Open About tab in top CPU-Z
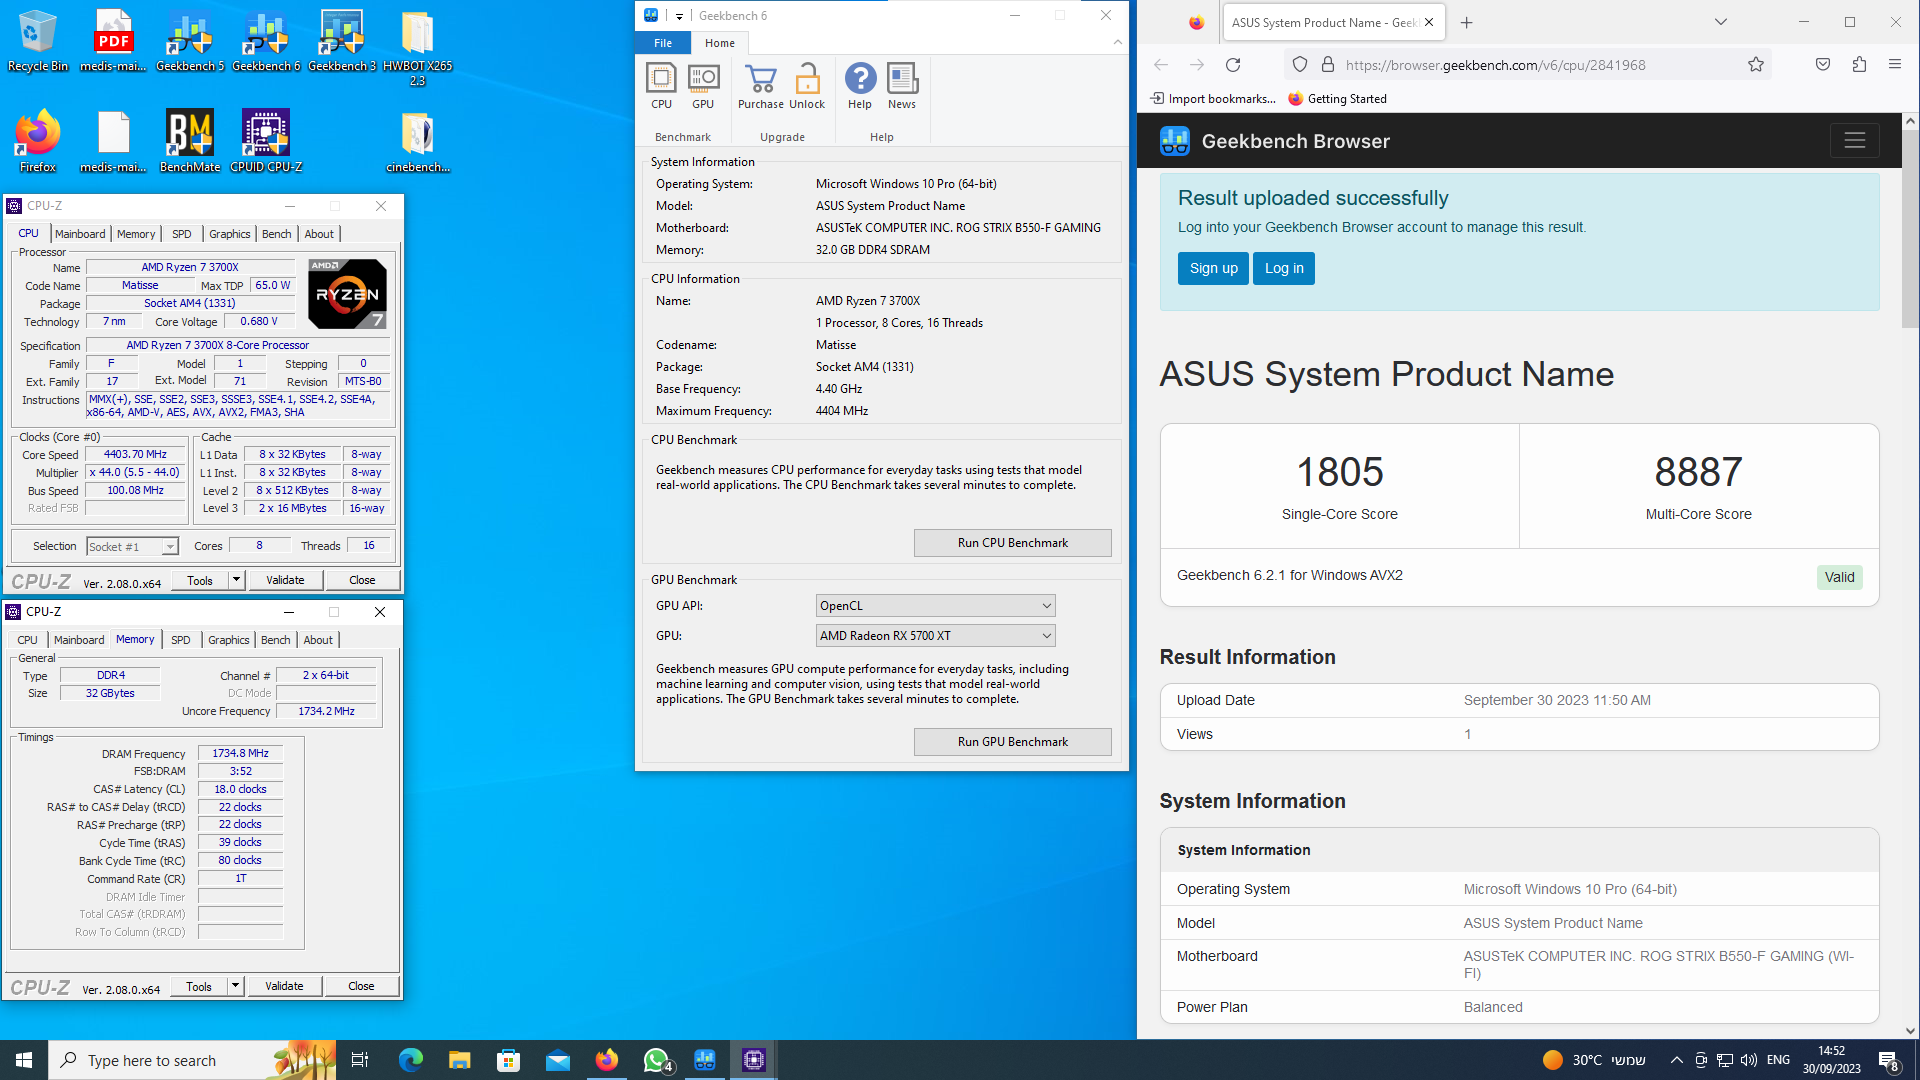The image size is (1920, 1080). [319, 234]
